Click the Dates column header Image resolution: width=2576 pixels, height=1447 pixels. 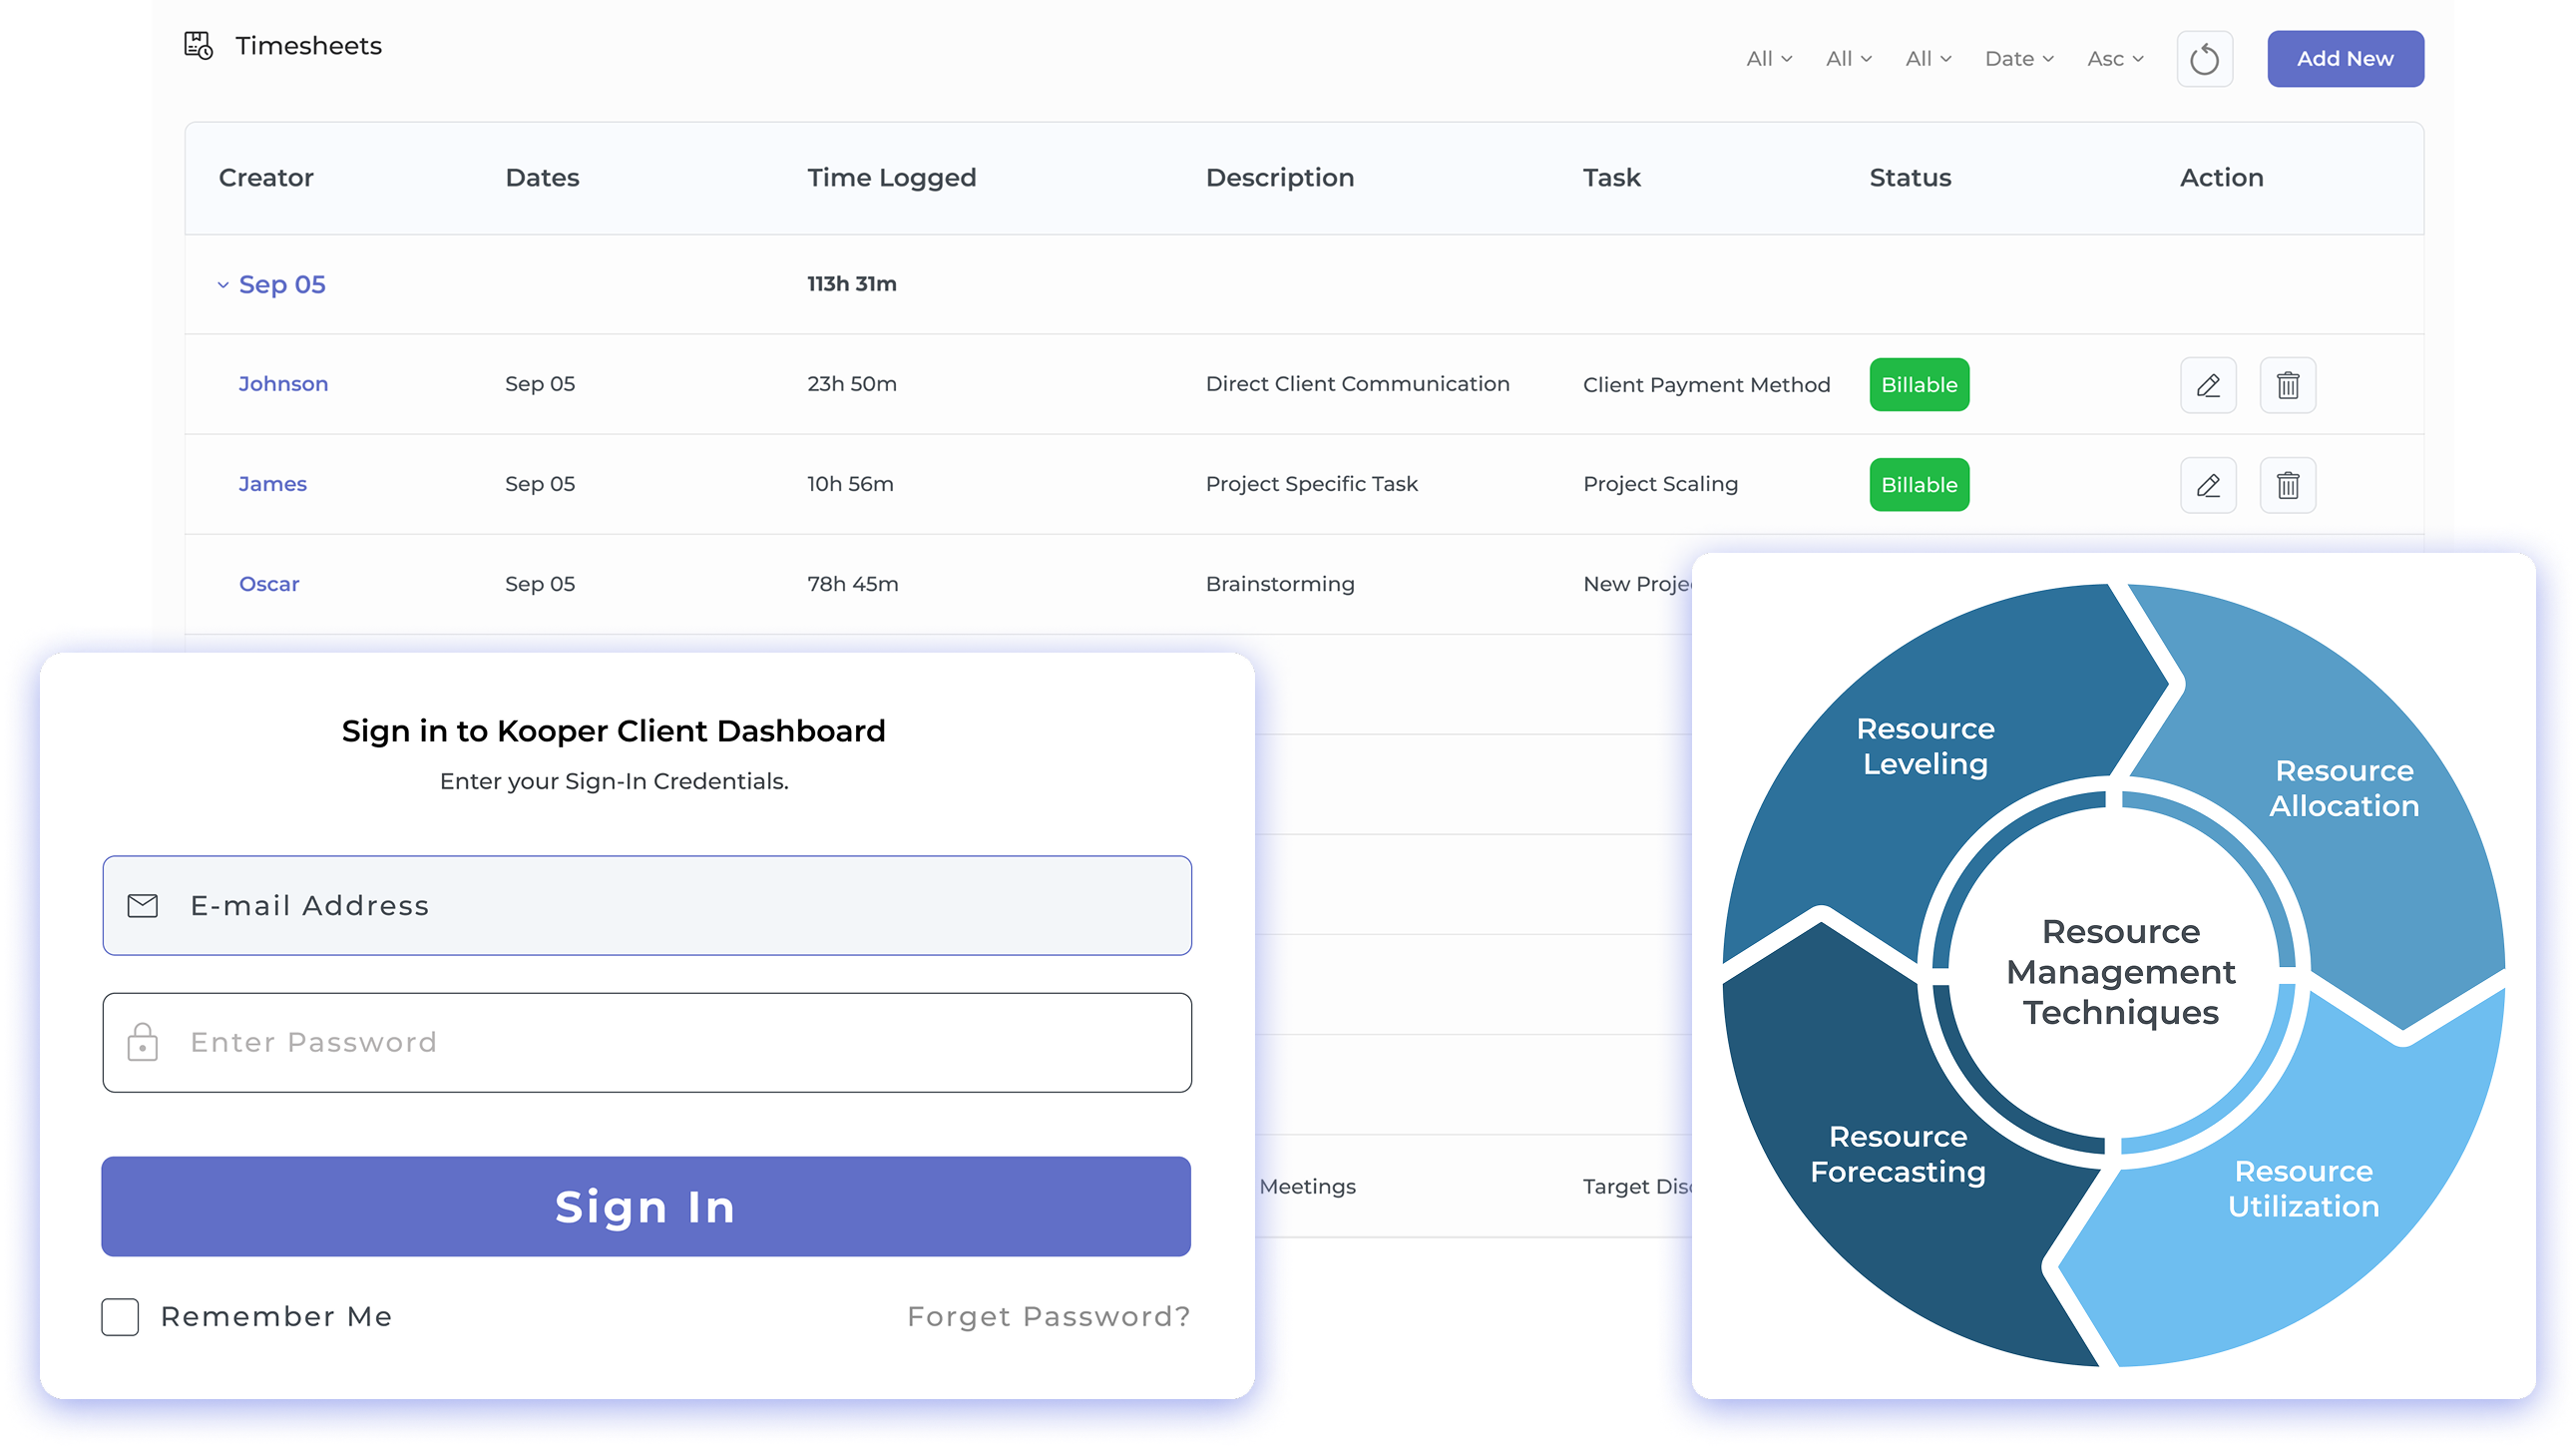[x=542, y=178]
